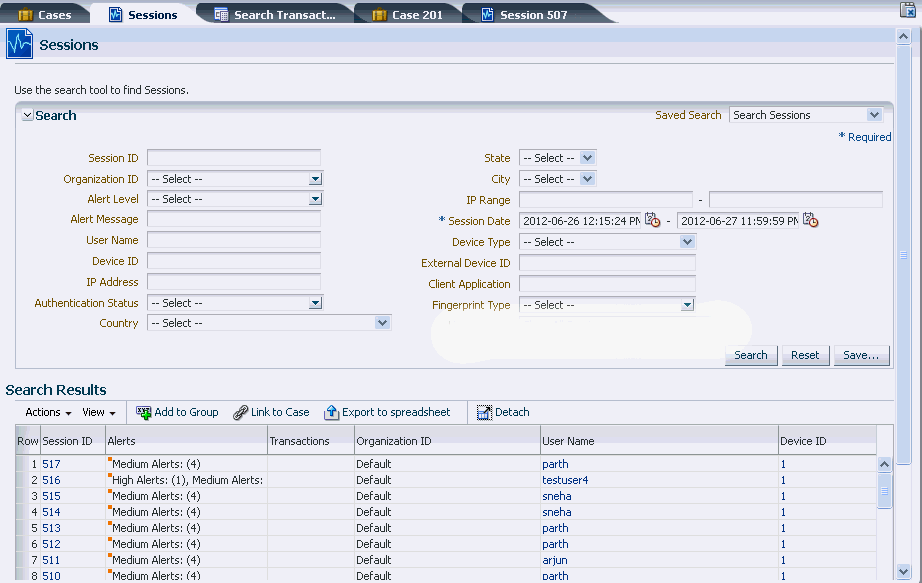Click into the User Name input field

[234, 240]
